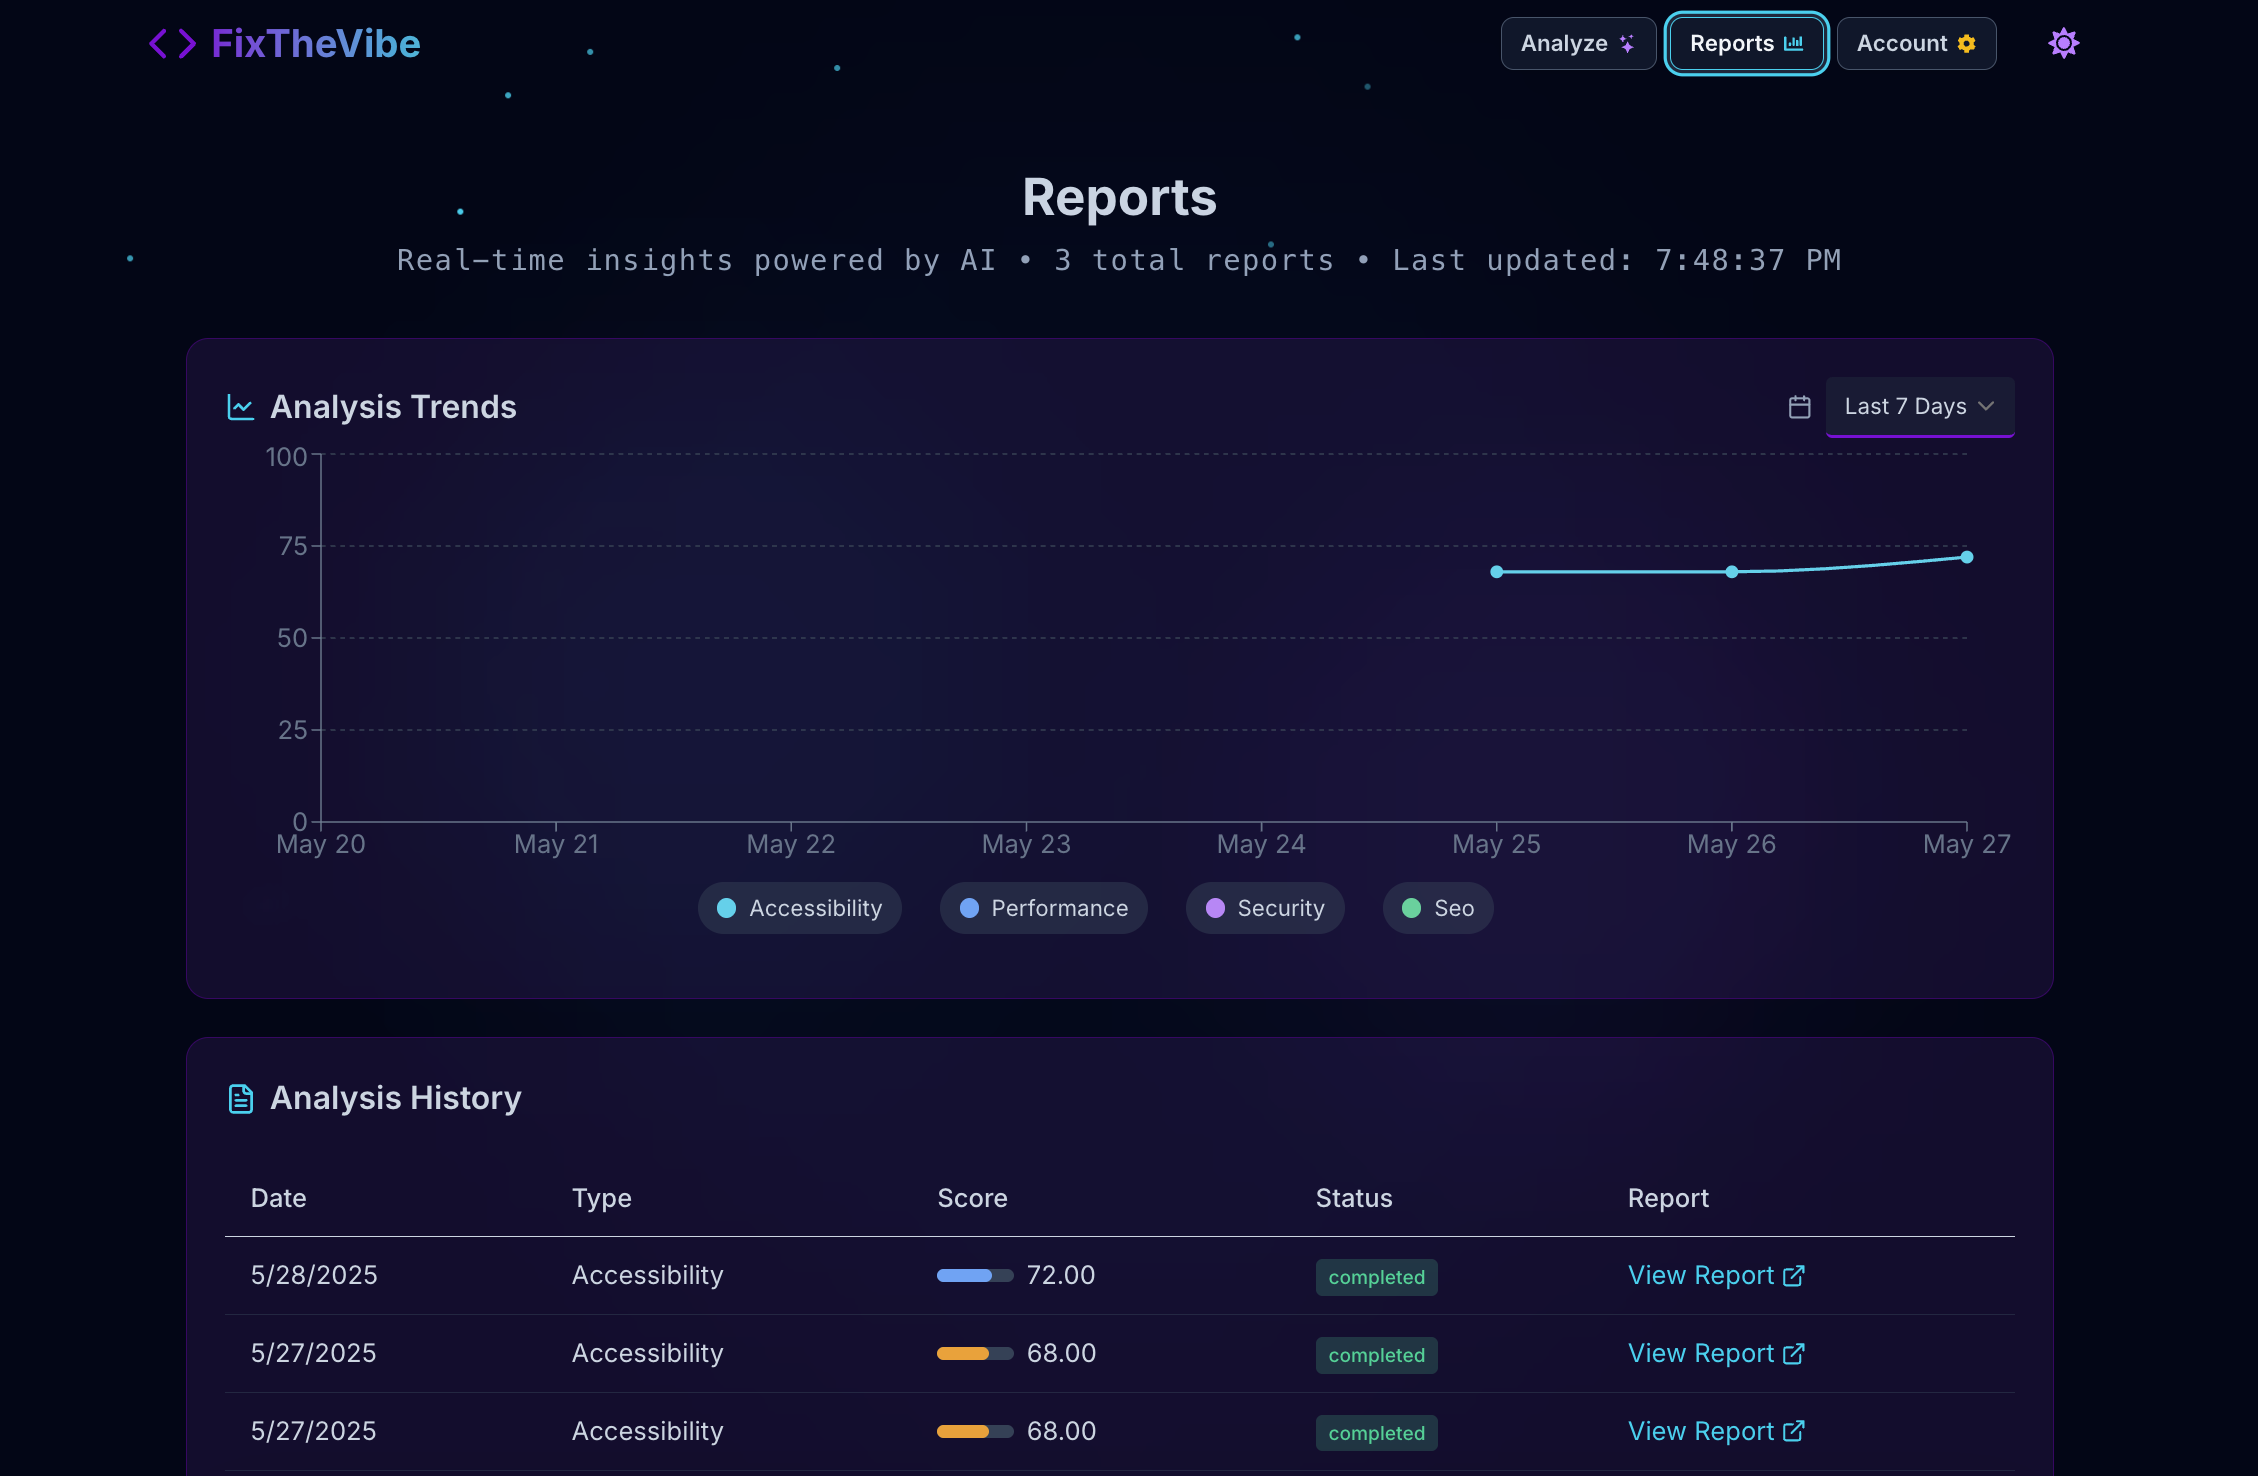Screen dimensions: 2258x1476
Task: Click the chevron arrow in Last 7 Days
Action: (x=1986, y=406)
